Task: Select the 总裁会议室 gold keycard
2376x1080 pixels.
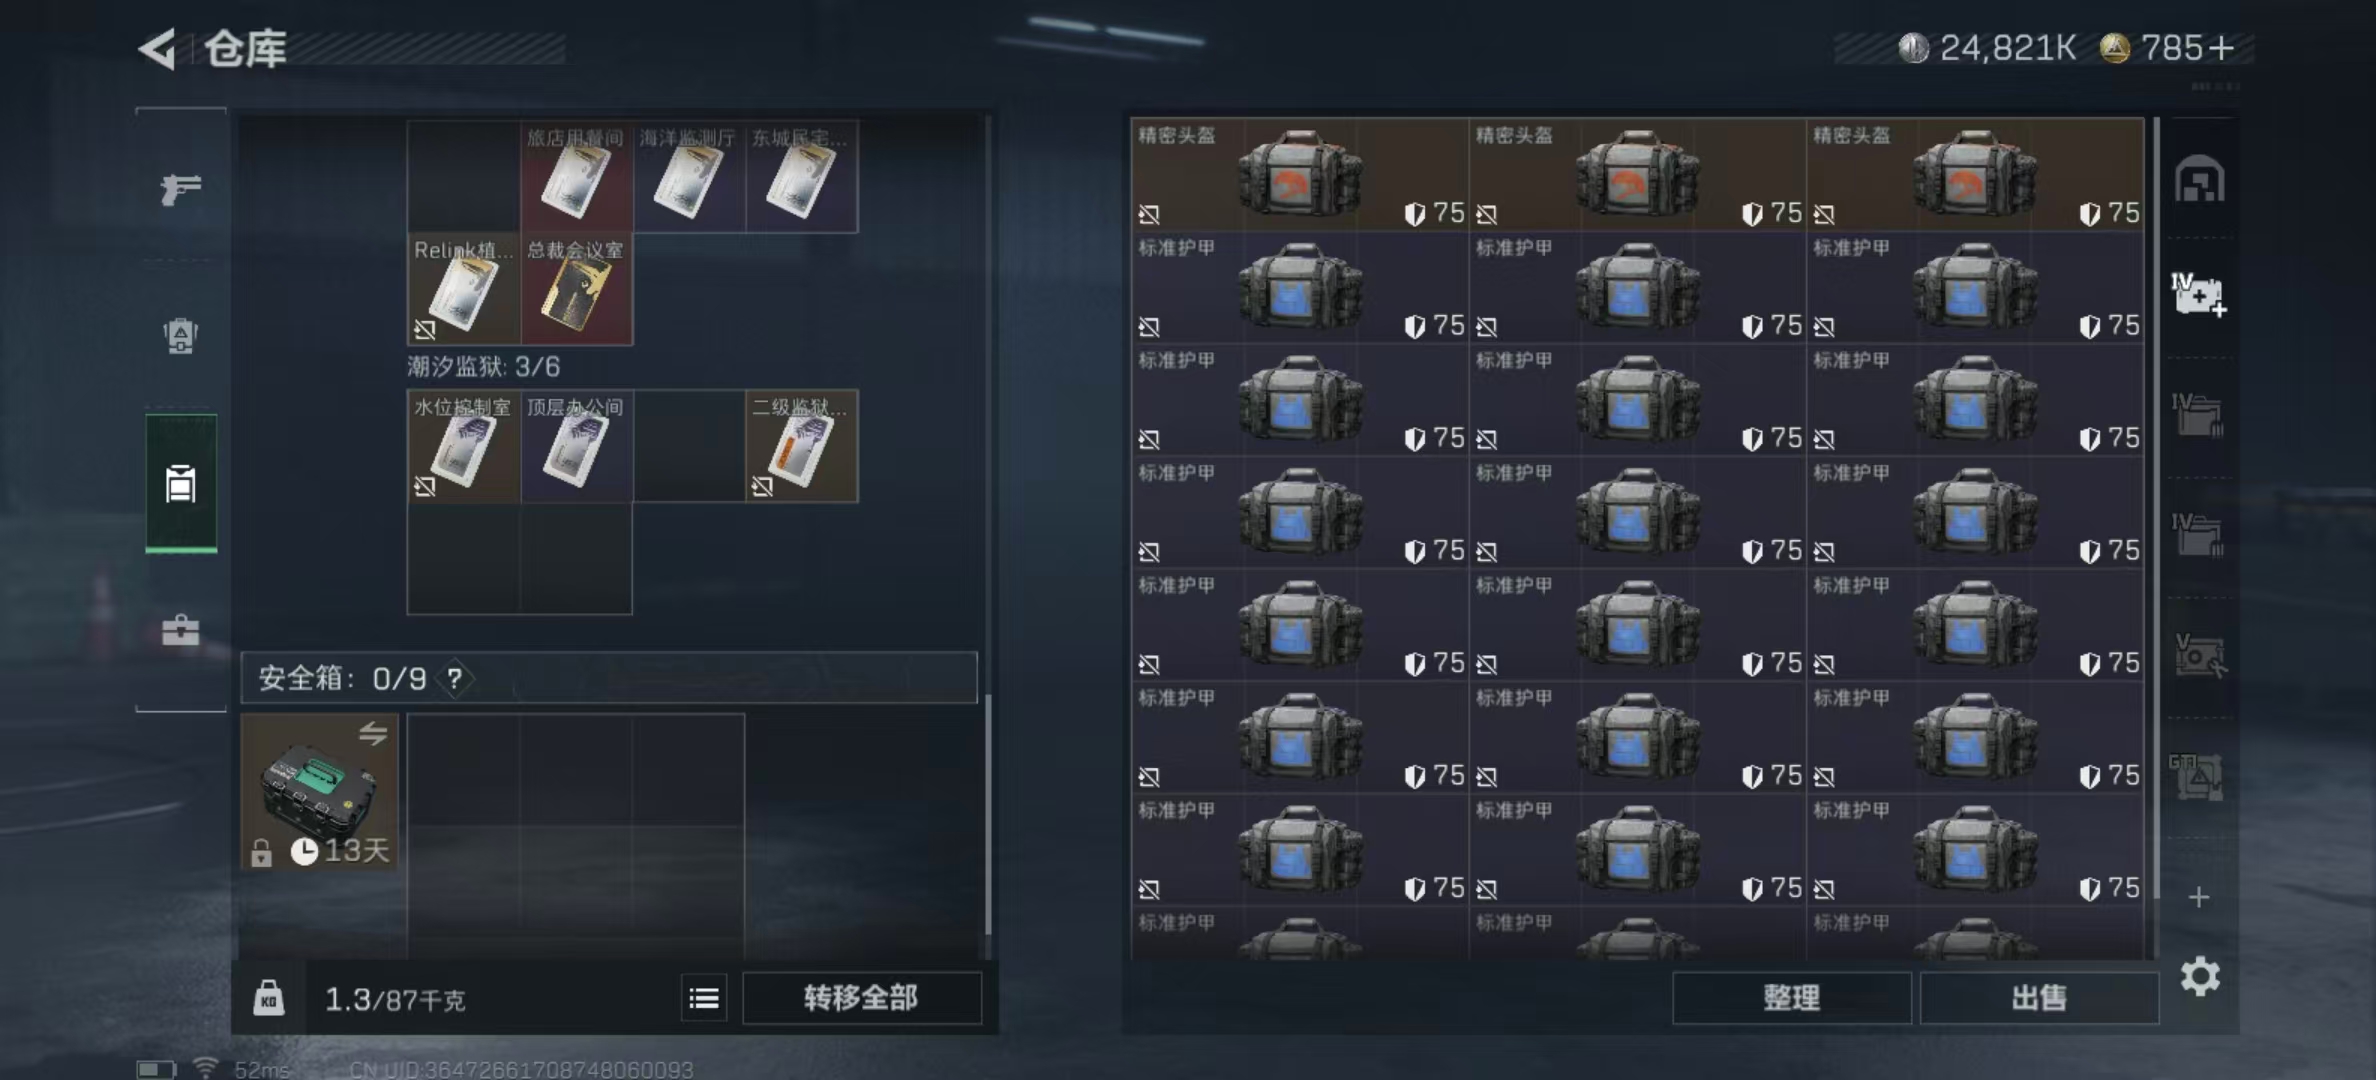Action: (577, 289)
